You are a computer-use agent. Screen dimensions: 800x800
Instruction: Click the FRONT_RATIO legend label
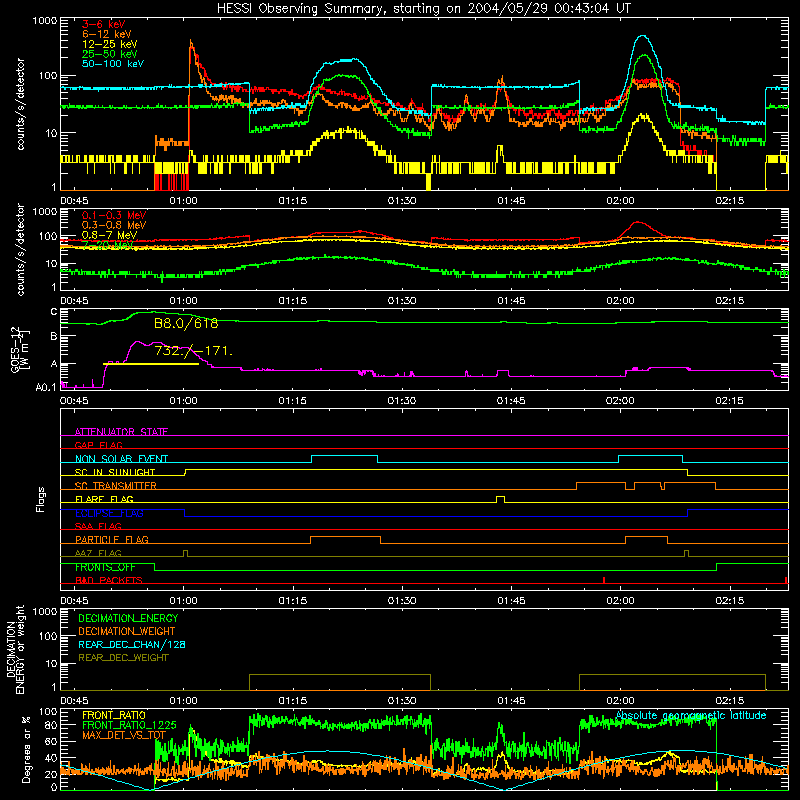pyautogui.click(x=114, y=715)
